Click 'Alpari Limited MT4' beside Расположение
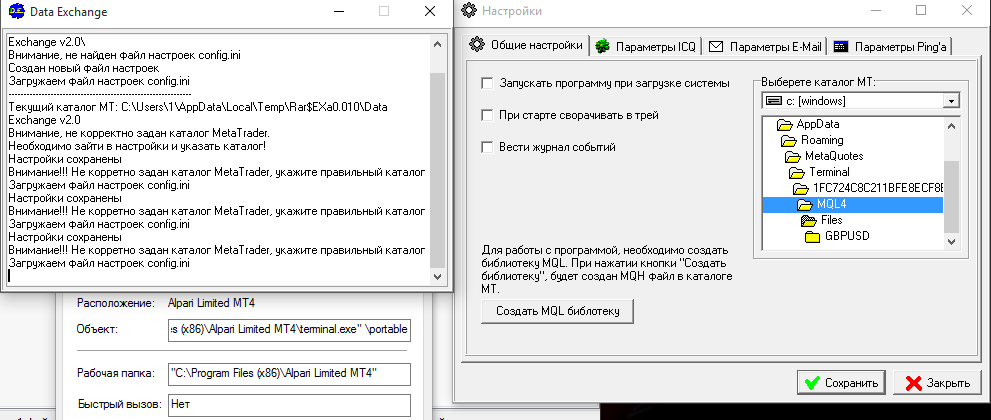Viewport: 991px width, 420px height. click(211, 303)
